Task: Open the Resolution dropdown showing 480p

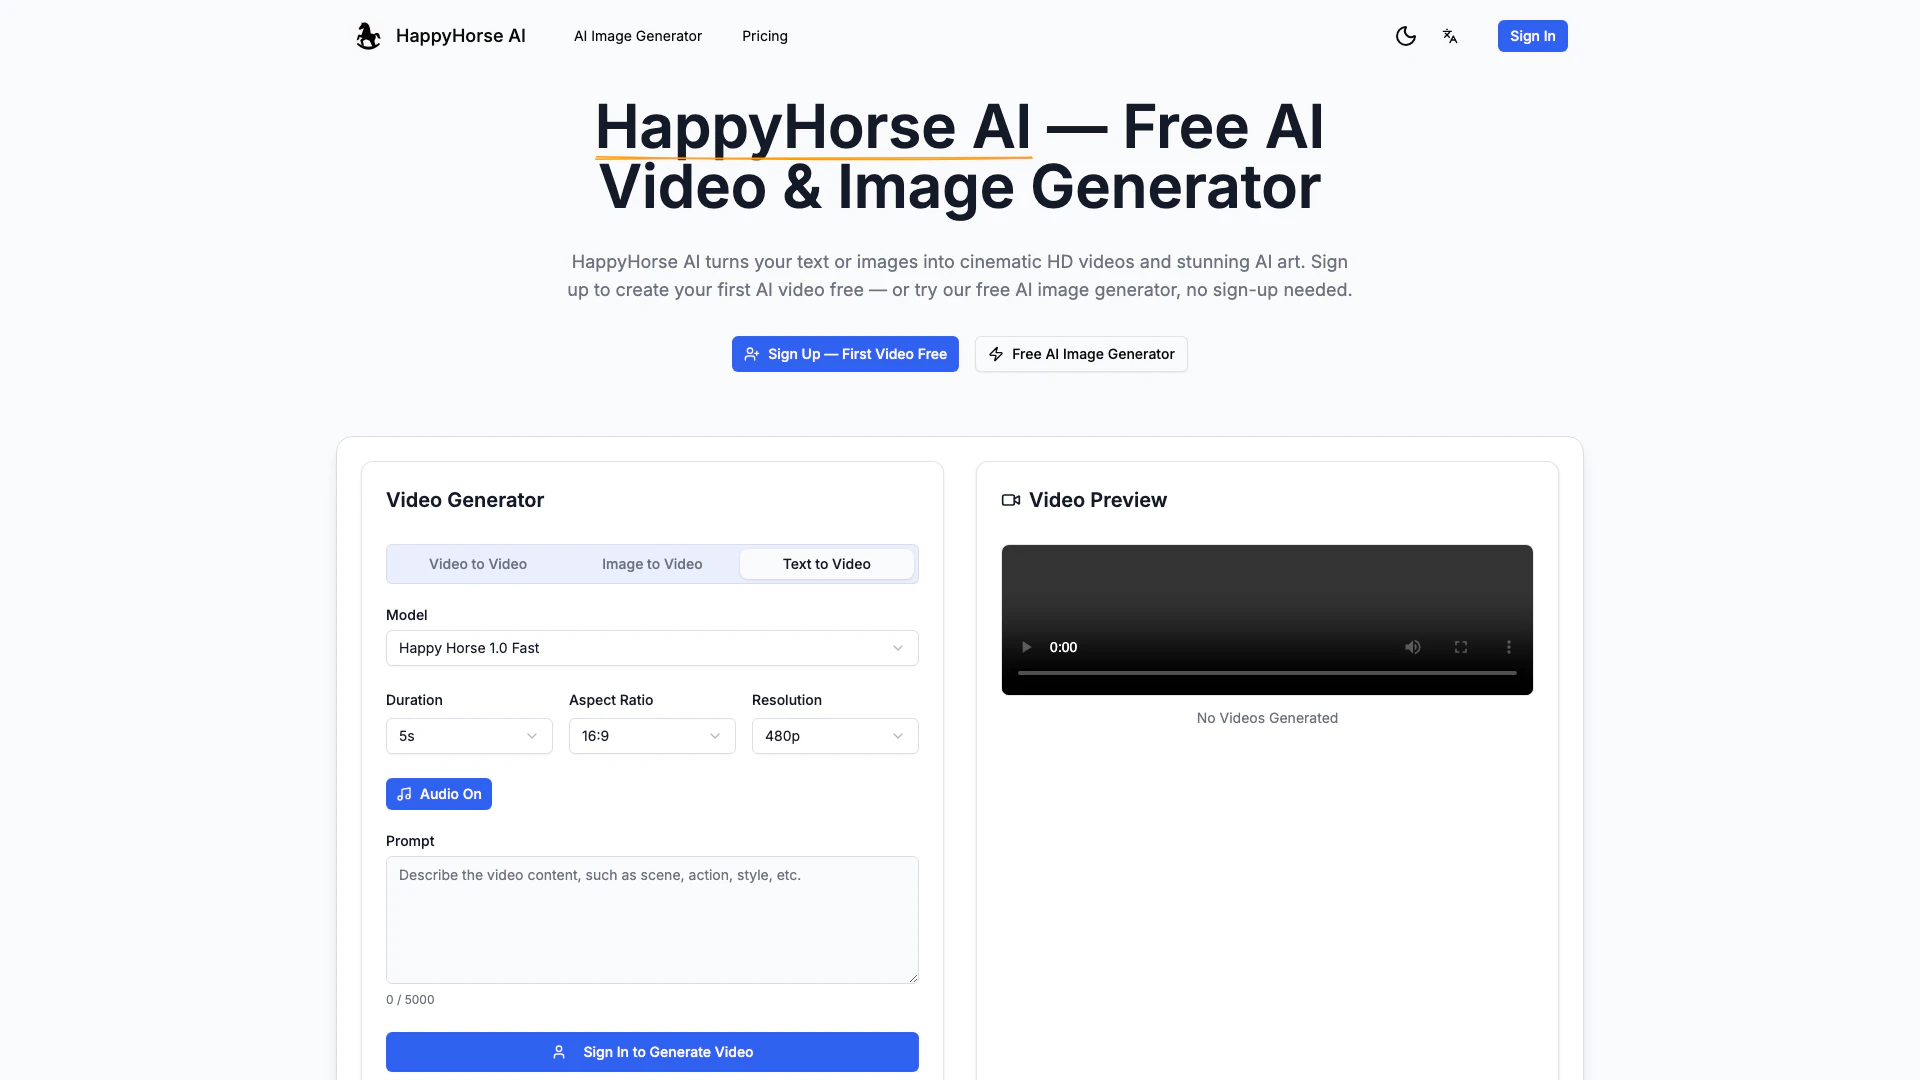Action: (835, 736)
